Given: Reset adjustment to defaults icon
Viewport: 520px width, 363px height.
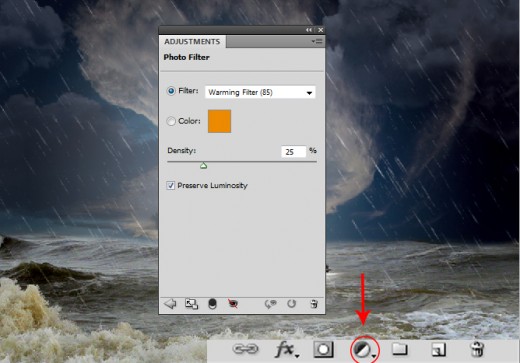Looking at the screenshot, I should (x=291, y=304).
